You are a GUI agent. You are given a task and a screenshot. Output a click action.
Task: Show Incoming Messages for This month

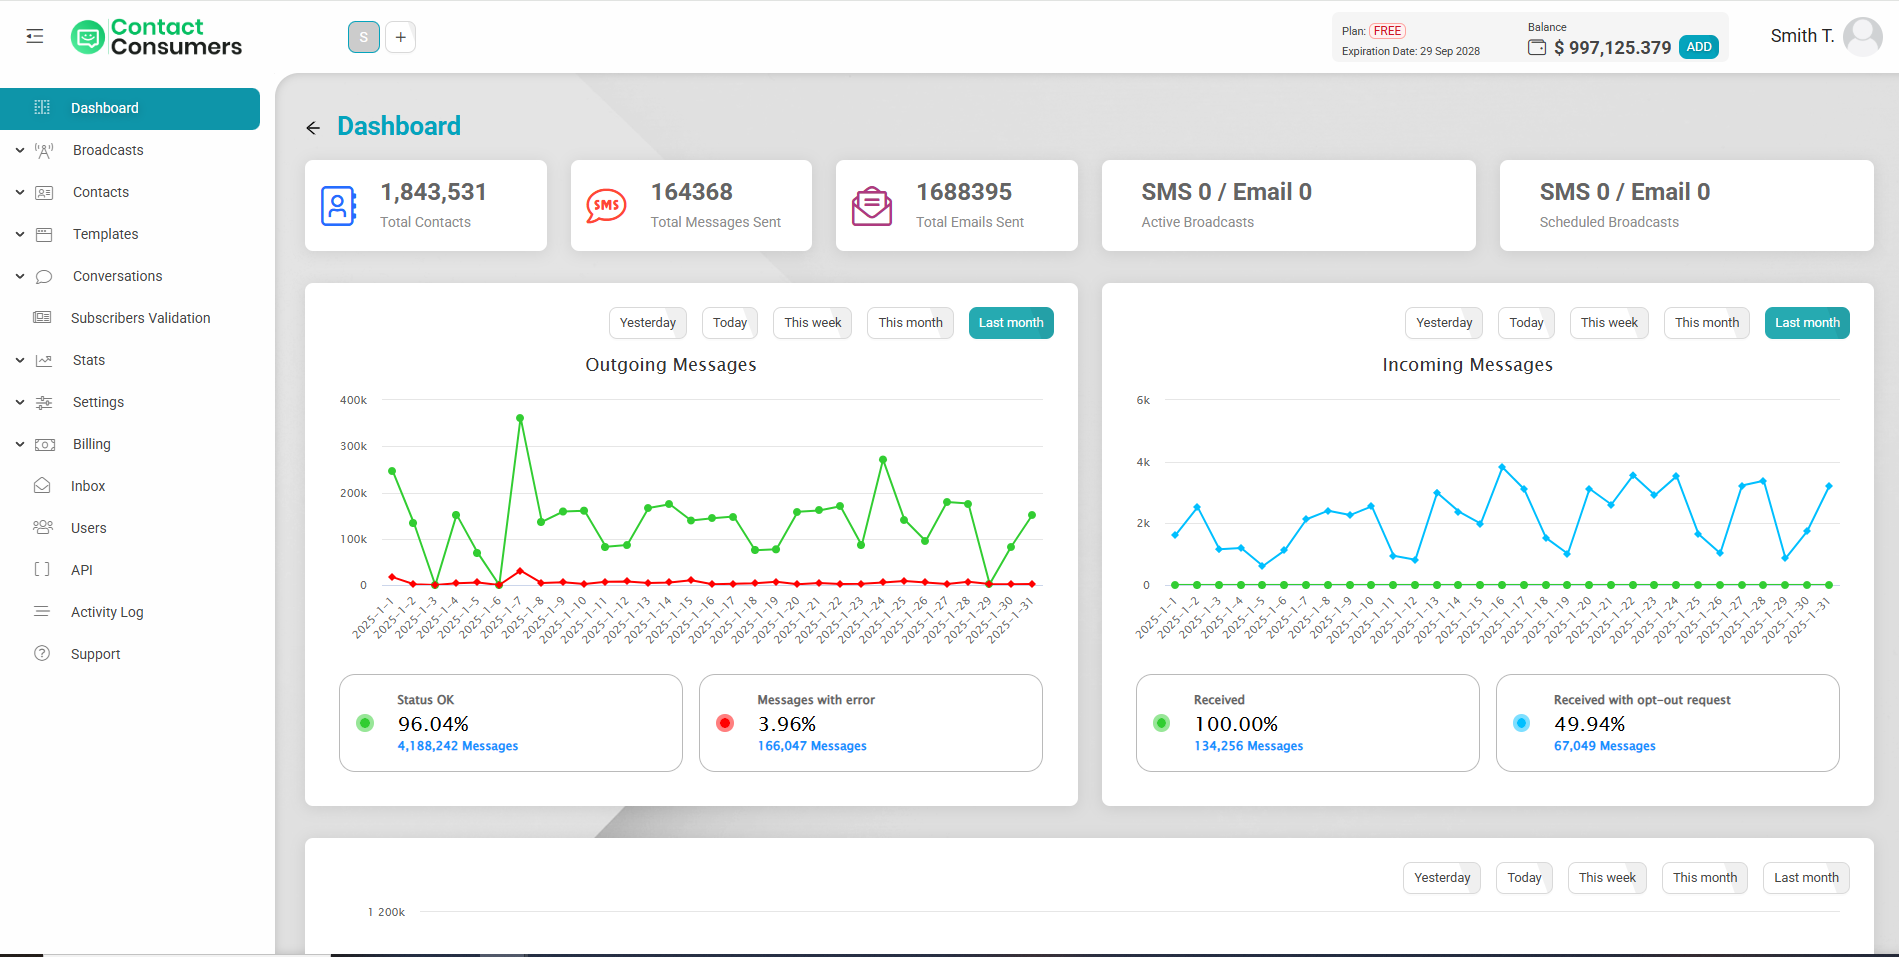pyautogui.click(x=1707, y=323)
